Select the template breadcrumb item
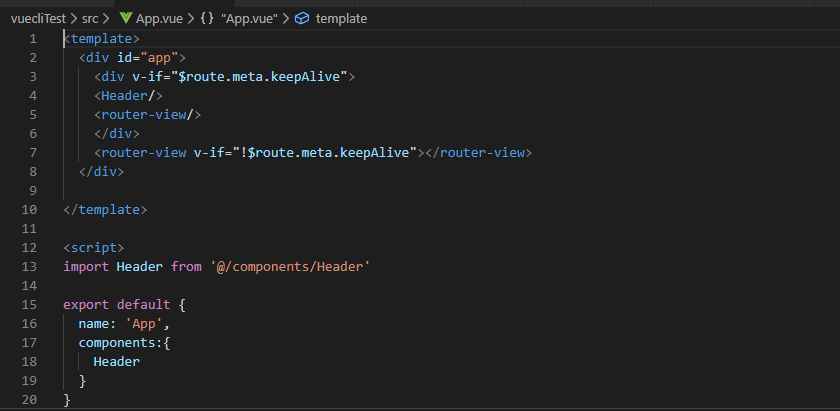Viewport: 840px width, 411px height. pyautogui.click(x=341, y=19)
